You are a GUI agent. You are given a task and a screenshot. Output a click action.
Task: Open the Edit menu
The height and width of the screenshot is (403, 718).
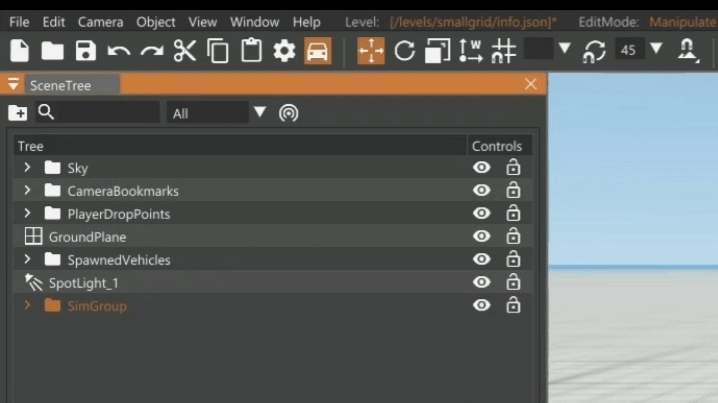(x=54, y=22)
